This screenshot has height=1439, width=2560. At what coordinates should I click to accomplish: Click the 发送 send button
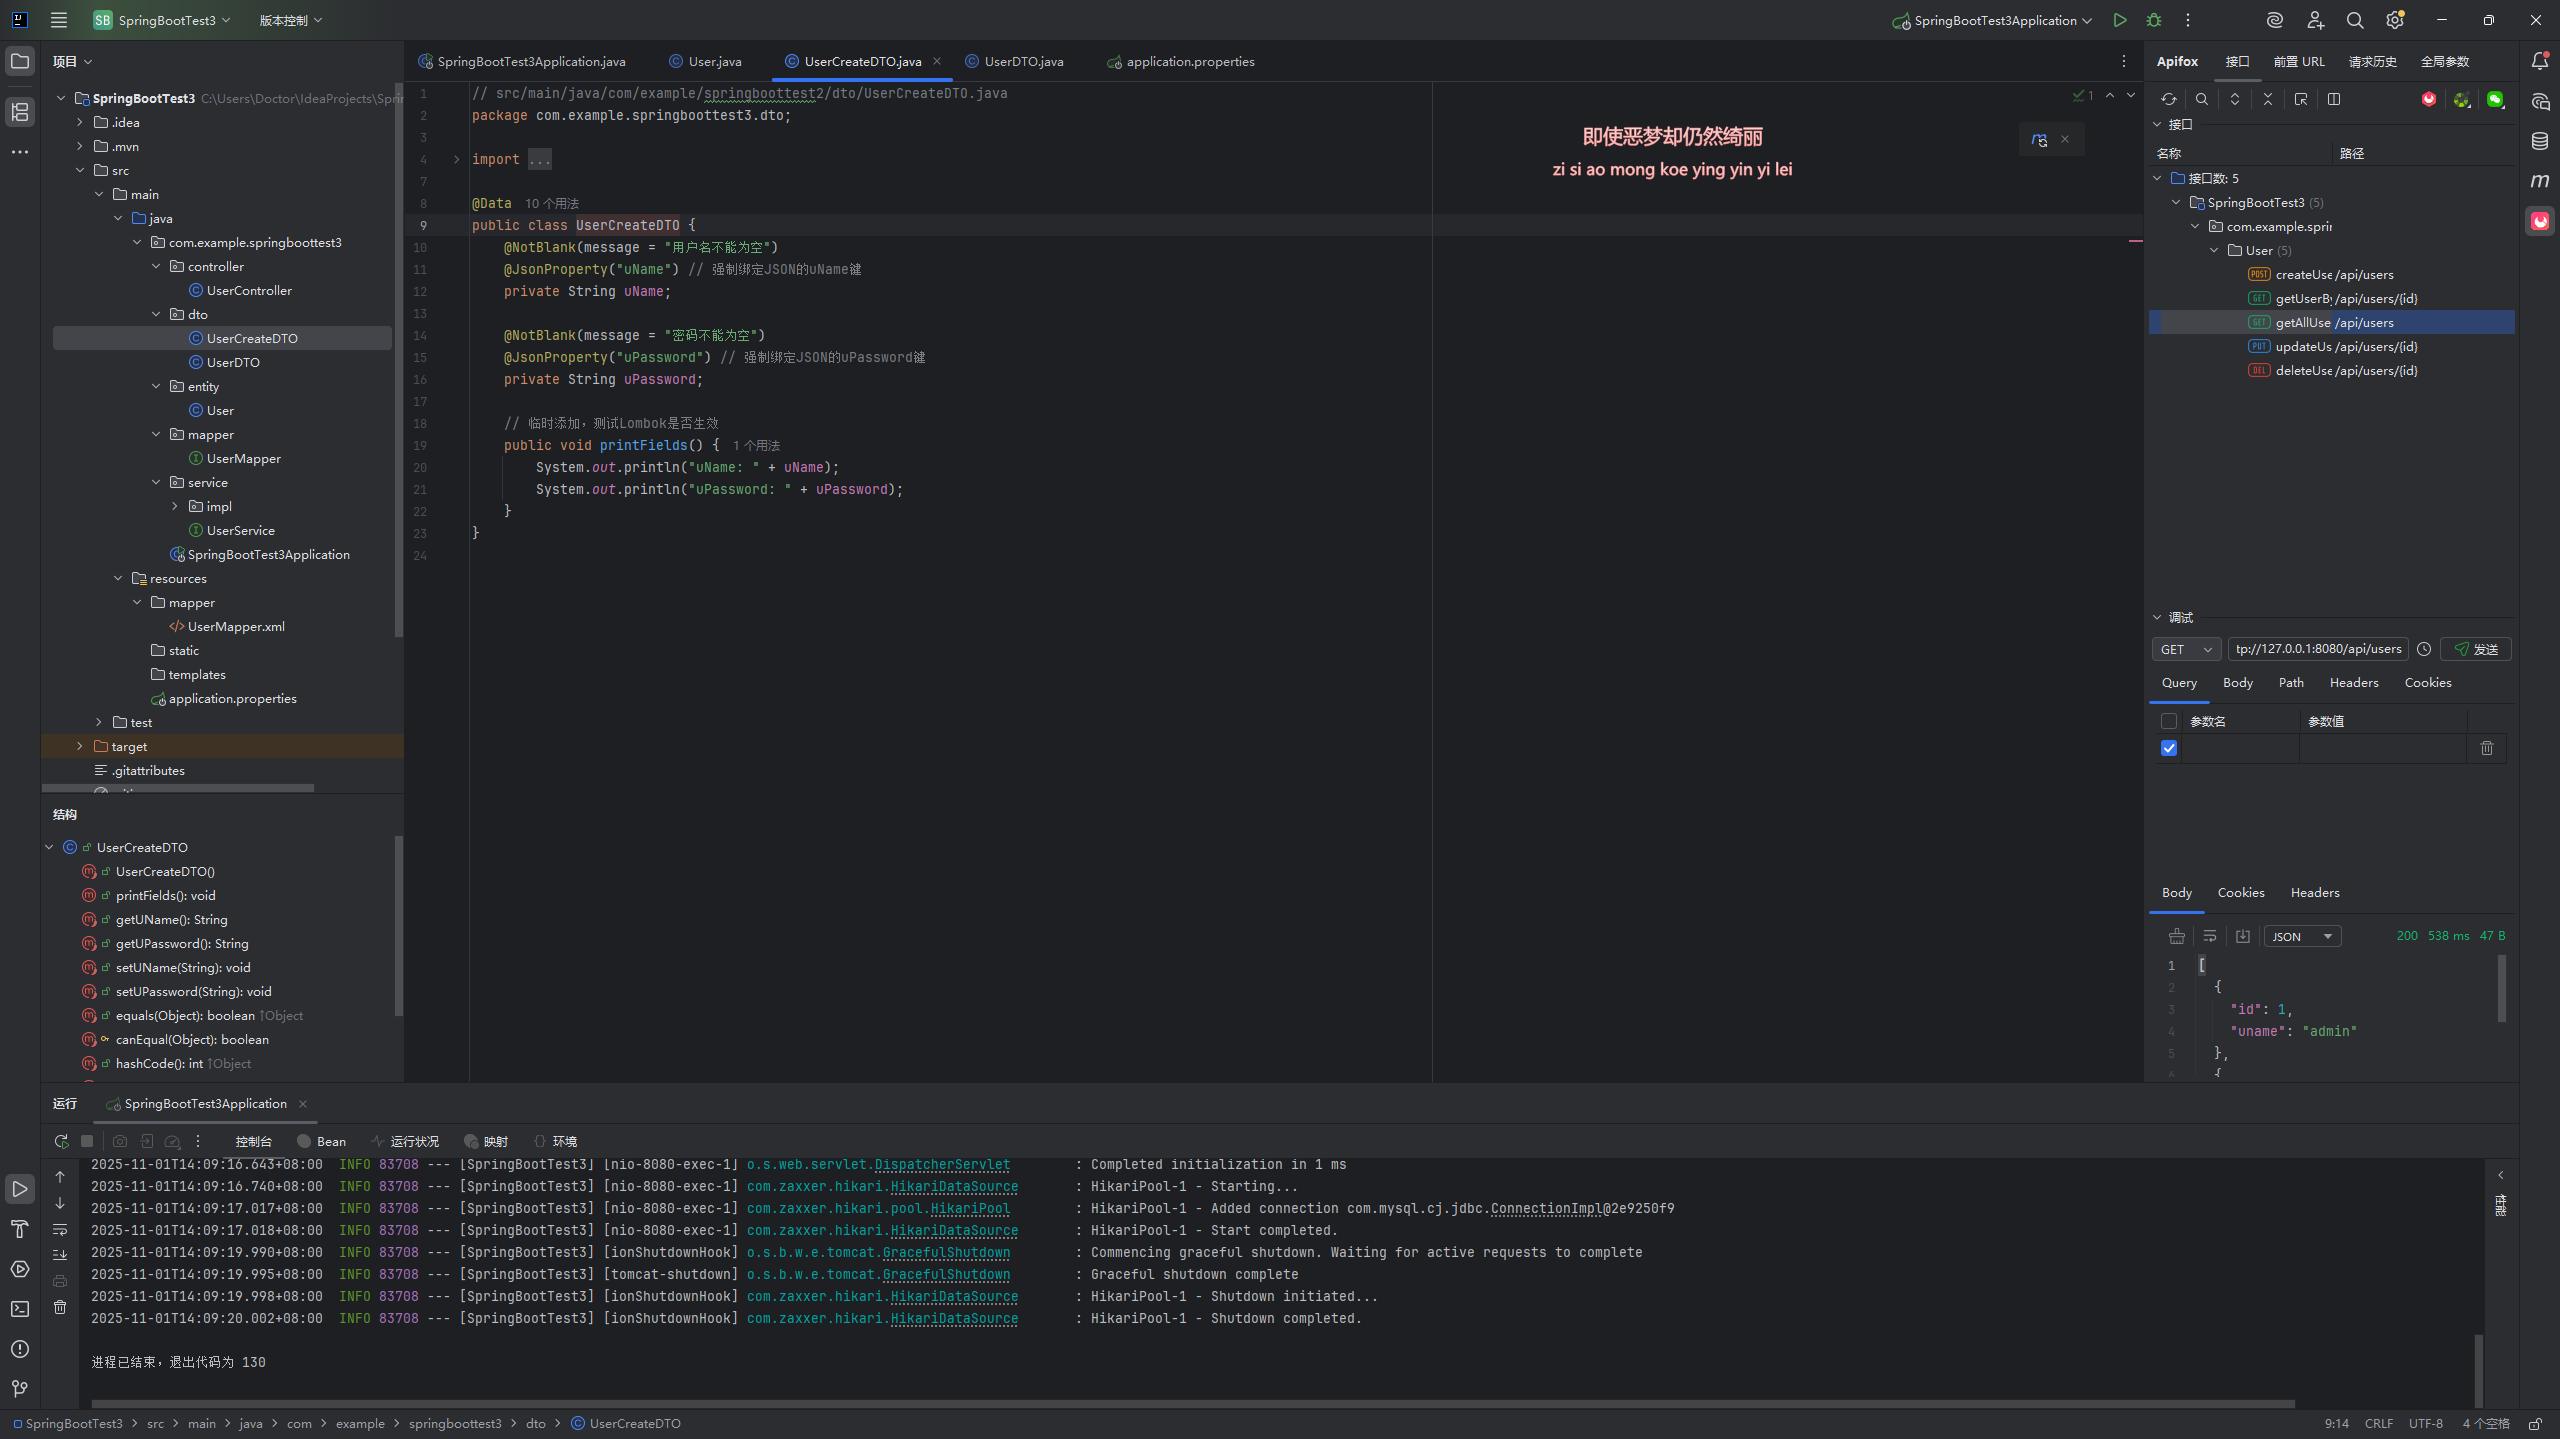(2476, 649)
